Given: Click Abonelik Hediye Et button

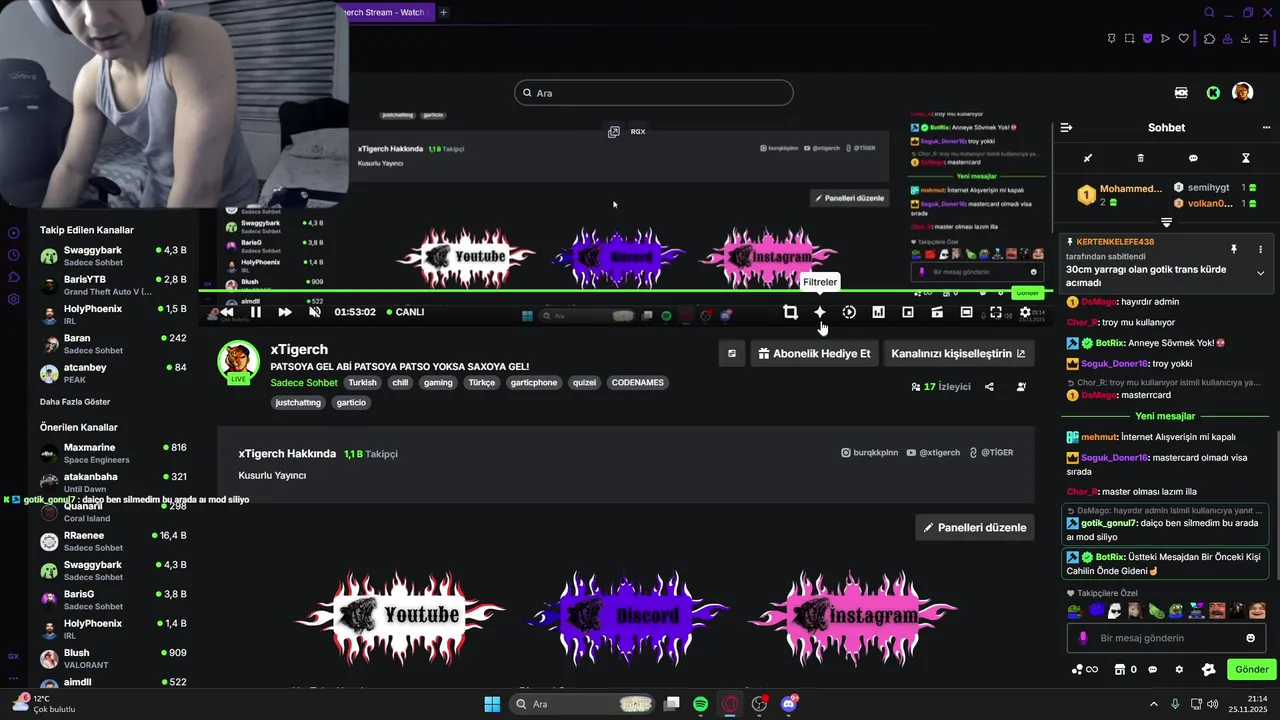Looking at the screenshot, I should 814,353.
